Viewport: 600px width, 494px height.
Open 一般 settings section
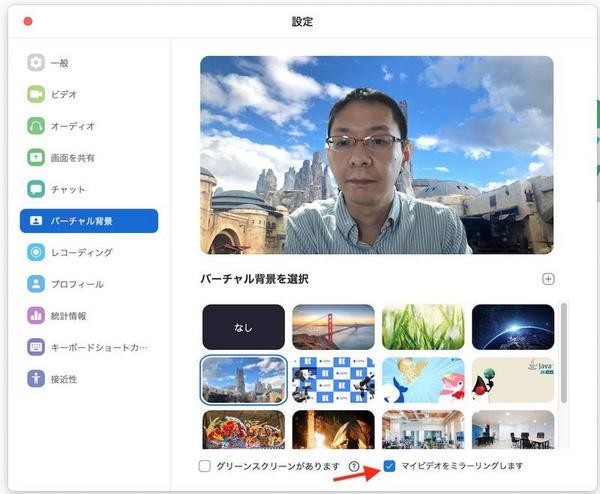[60, 63]
